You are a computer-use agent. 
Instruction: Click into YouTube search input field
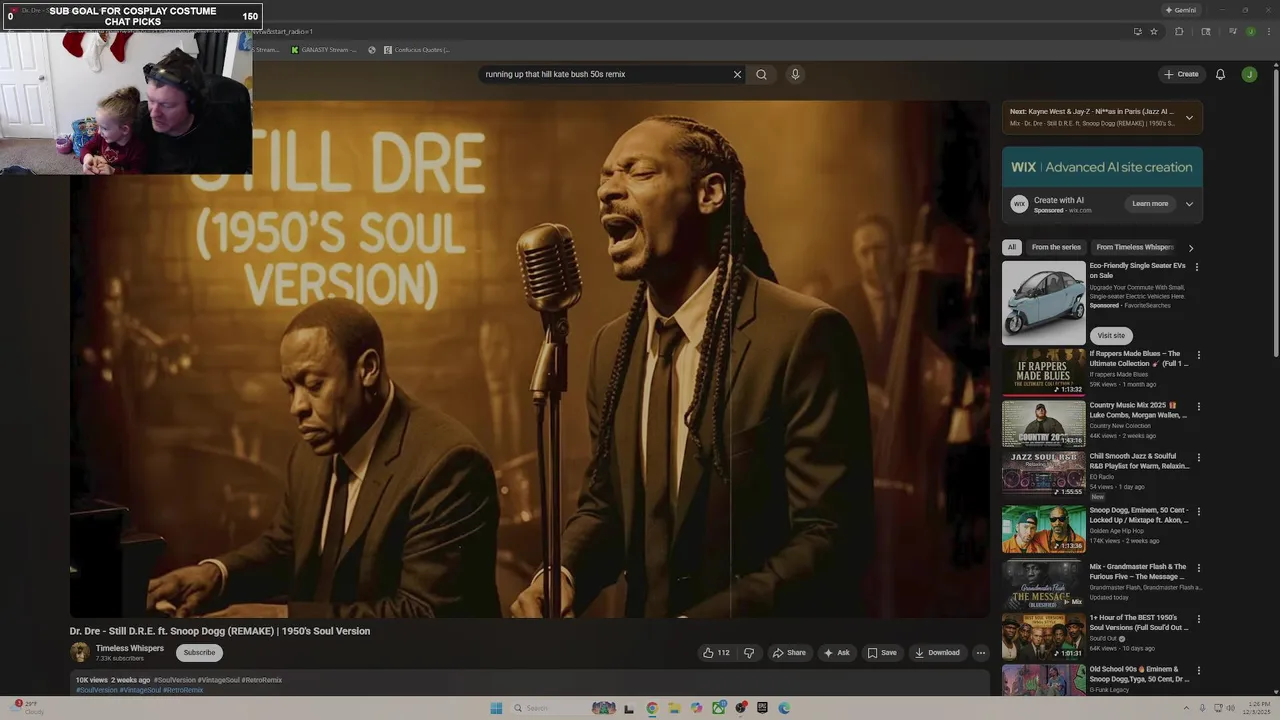[x=605, y=74]
